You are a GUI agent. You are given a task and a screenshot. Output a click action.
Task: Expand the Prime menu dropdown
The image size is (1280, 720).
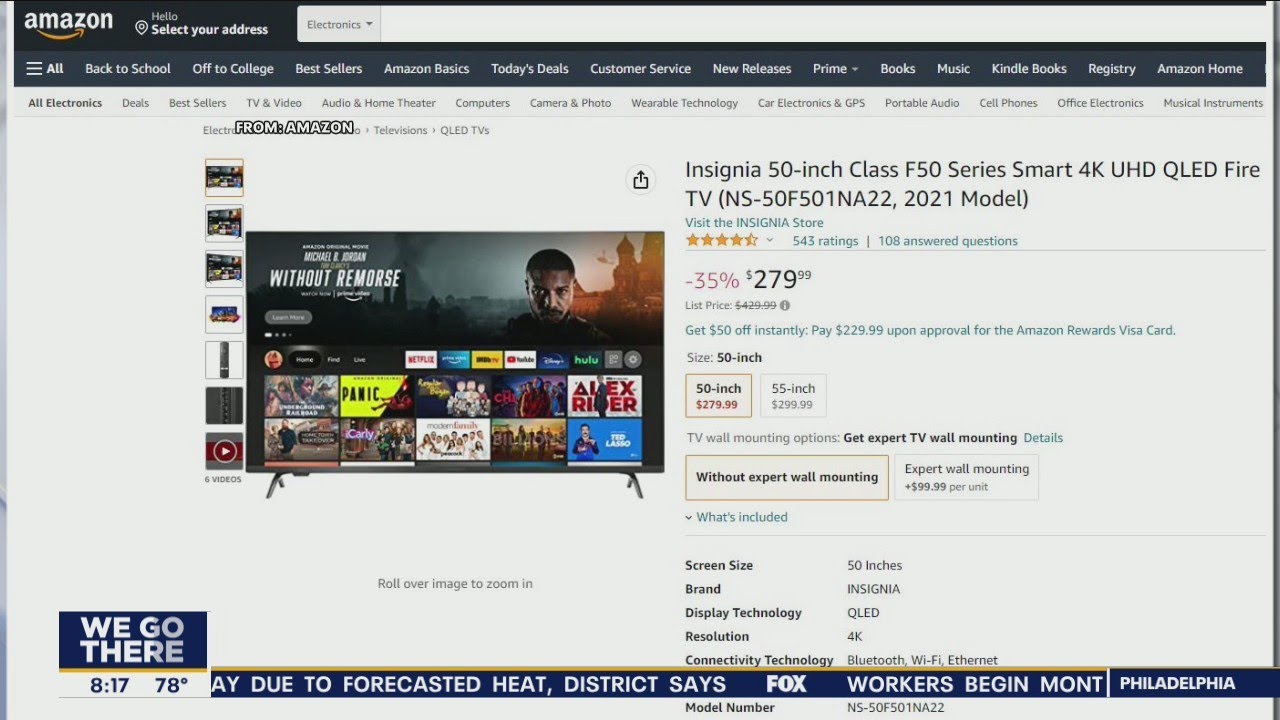click(836, 69)
